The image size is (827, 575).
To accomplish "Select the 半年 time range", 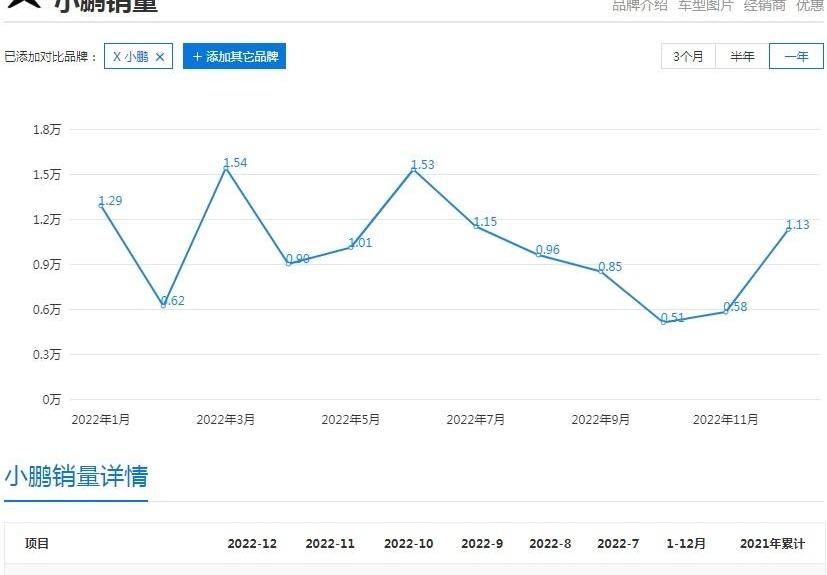I will point(742,56).
